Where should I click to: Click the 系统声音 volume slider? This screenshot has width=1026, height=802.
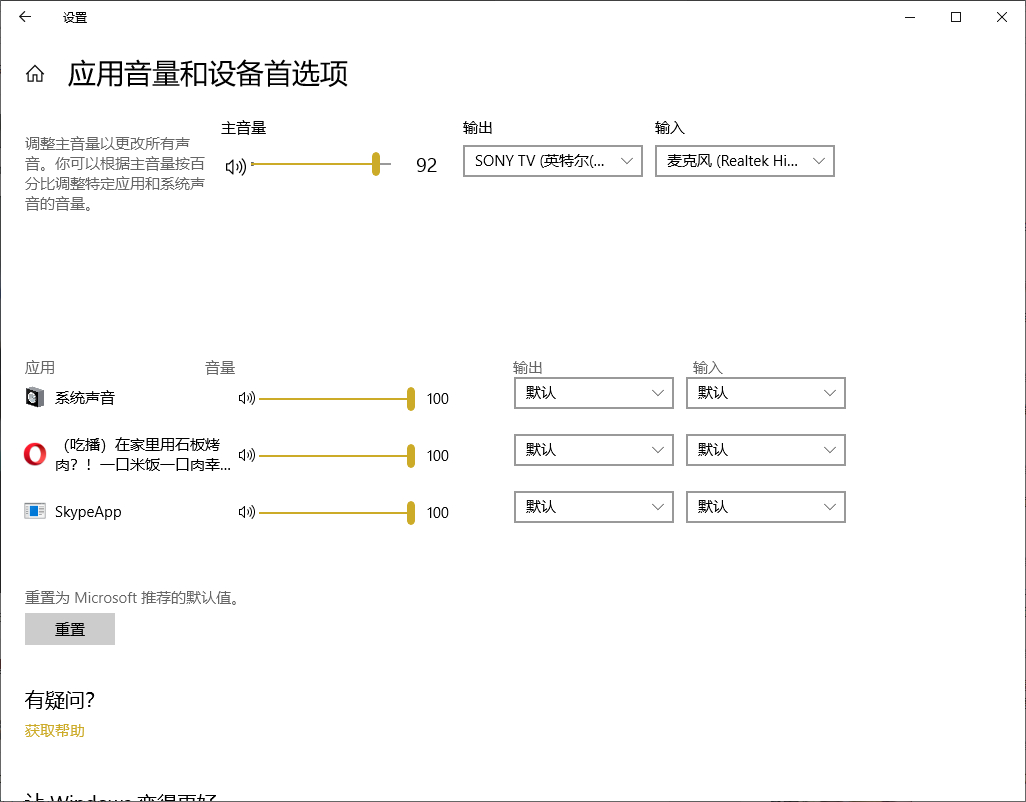[x=337, y=398]
